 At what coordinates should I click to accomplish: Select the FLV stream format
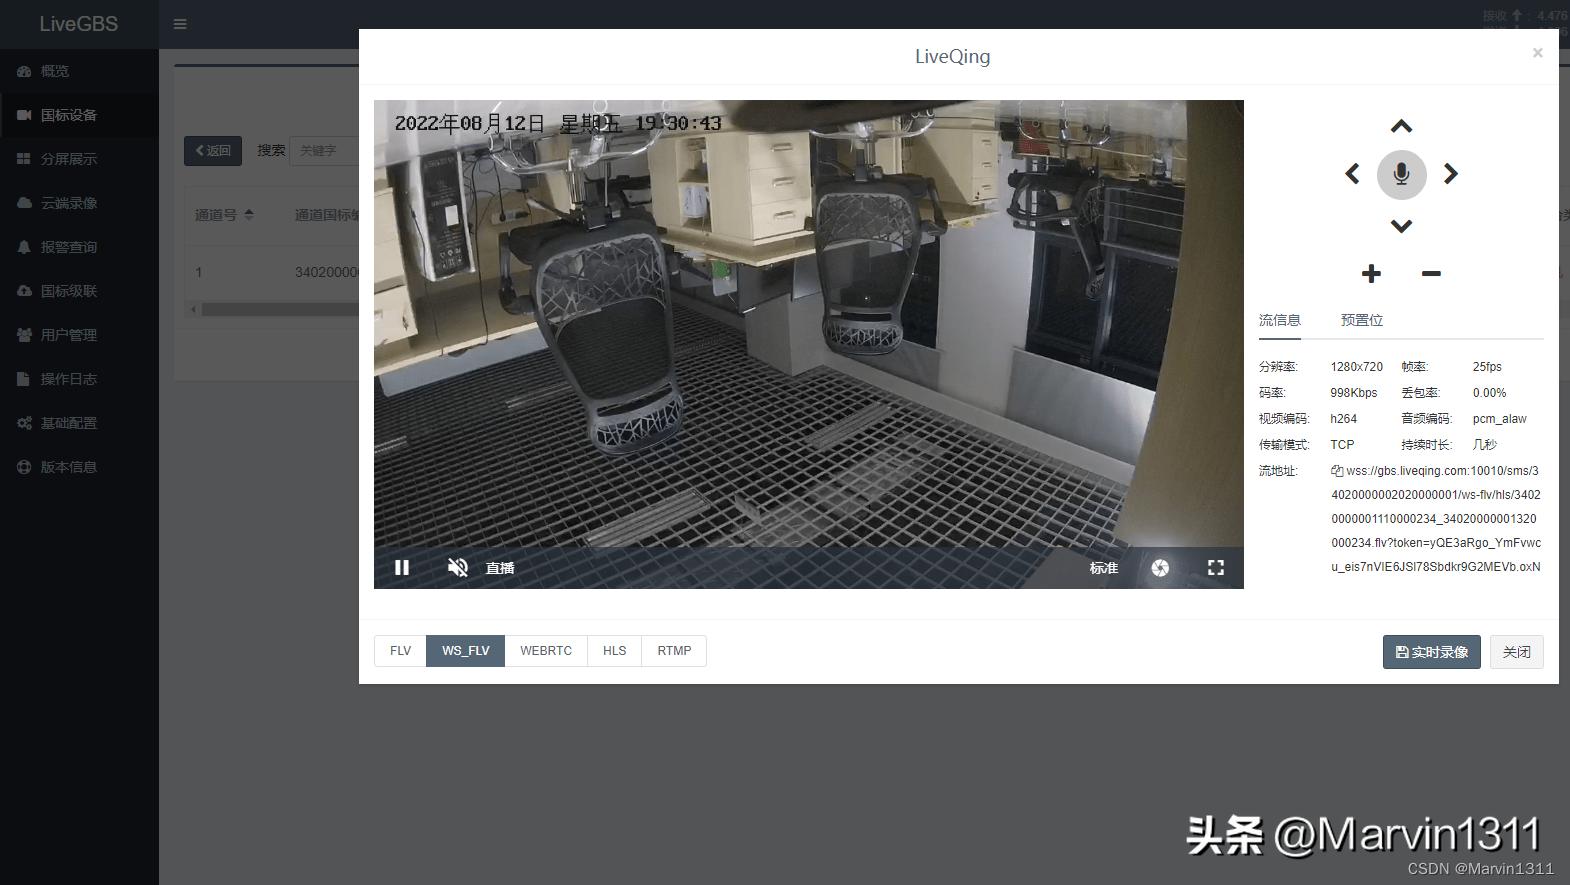400,651
